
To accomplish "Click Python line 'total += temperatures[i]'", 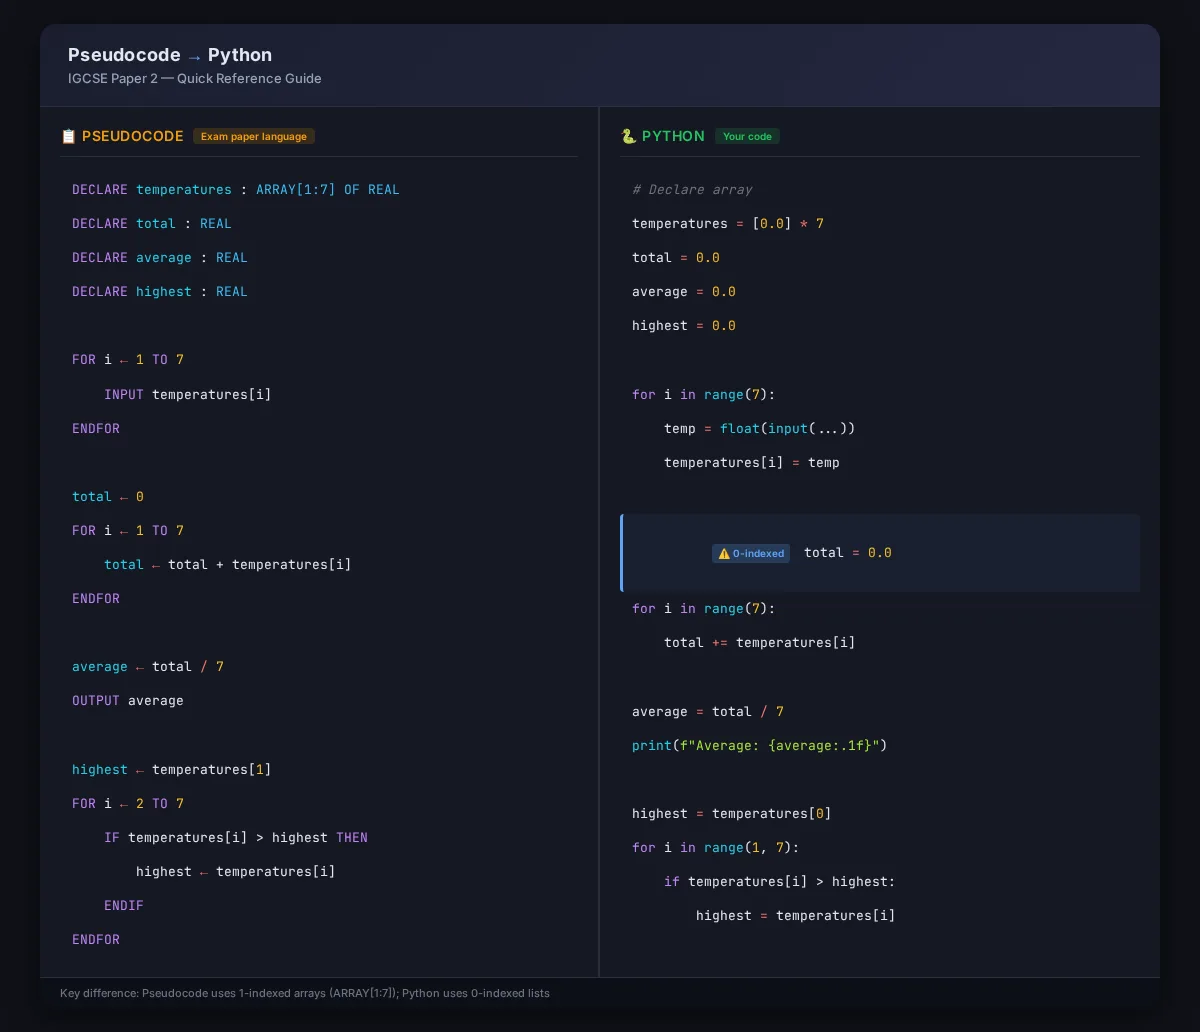I will pyautogui.click(x=760, y=643).
